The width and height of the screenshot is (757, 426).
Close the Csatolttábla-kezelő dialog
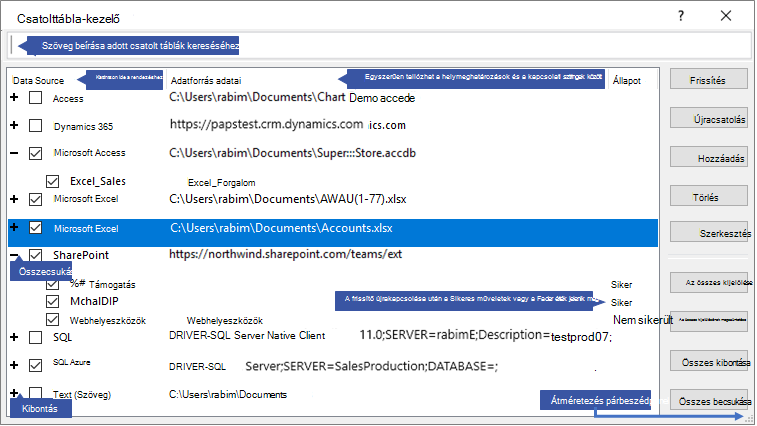726,16
